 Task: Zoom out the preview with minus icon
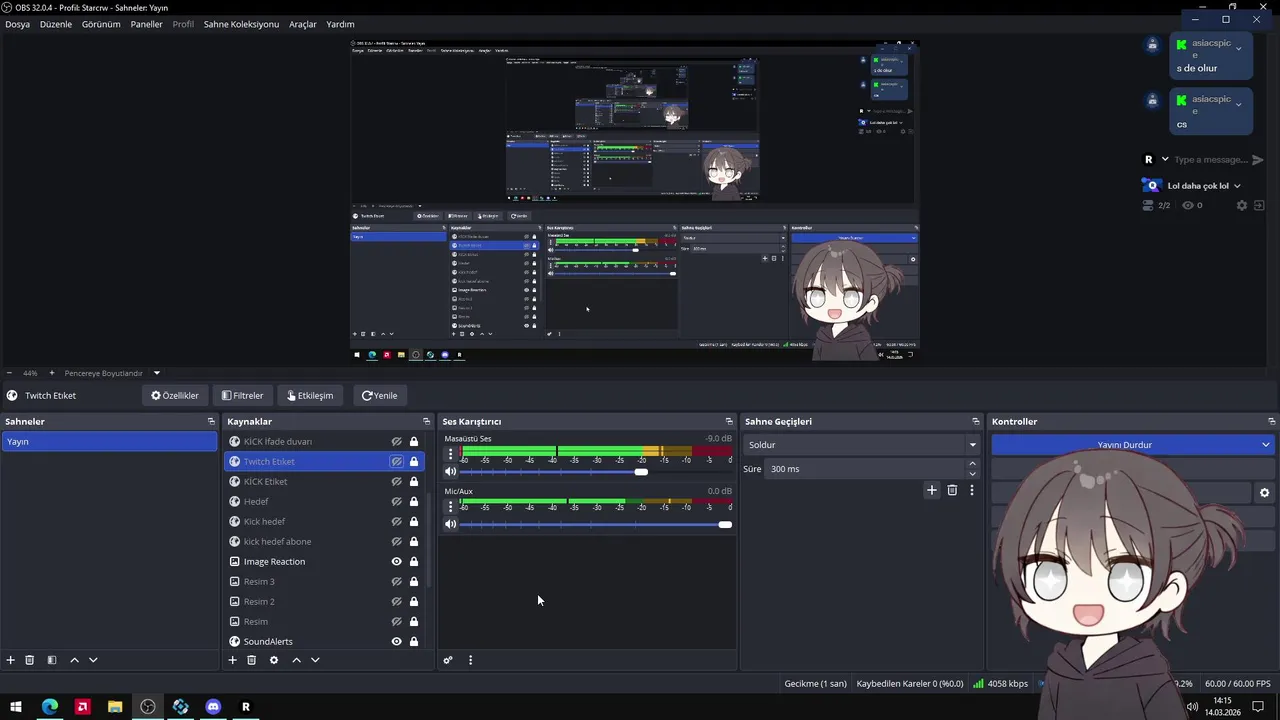(9, 373)
